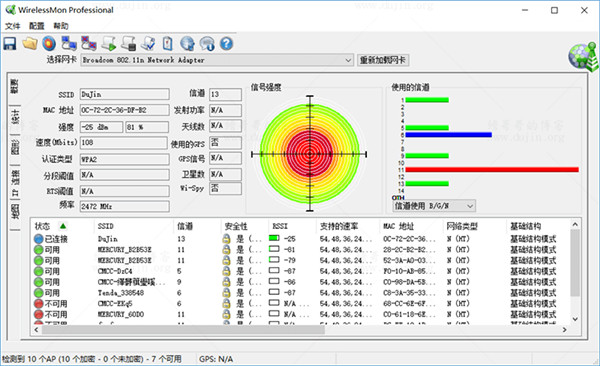Viewport: 600px width, 366px height.
Task: Sort list by the 支持的速率 column header
Action: 348,226
